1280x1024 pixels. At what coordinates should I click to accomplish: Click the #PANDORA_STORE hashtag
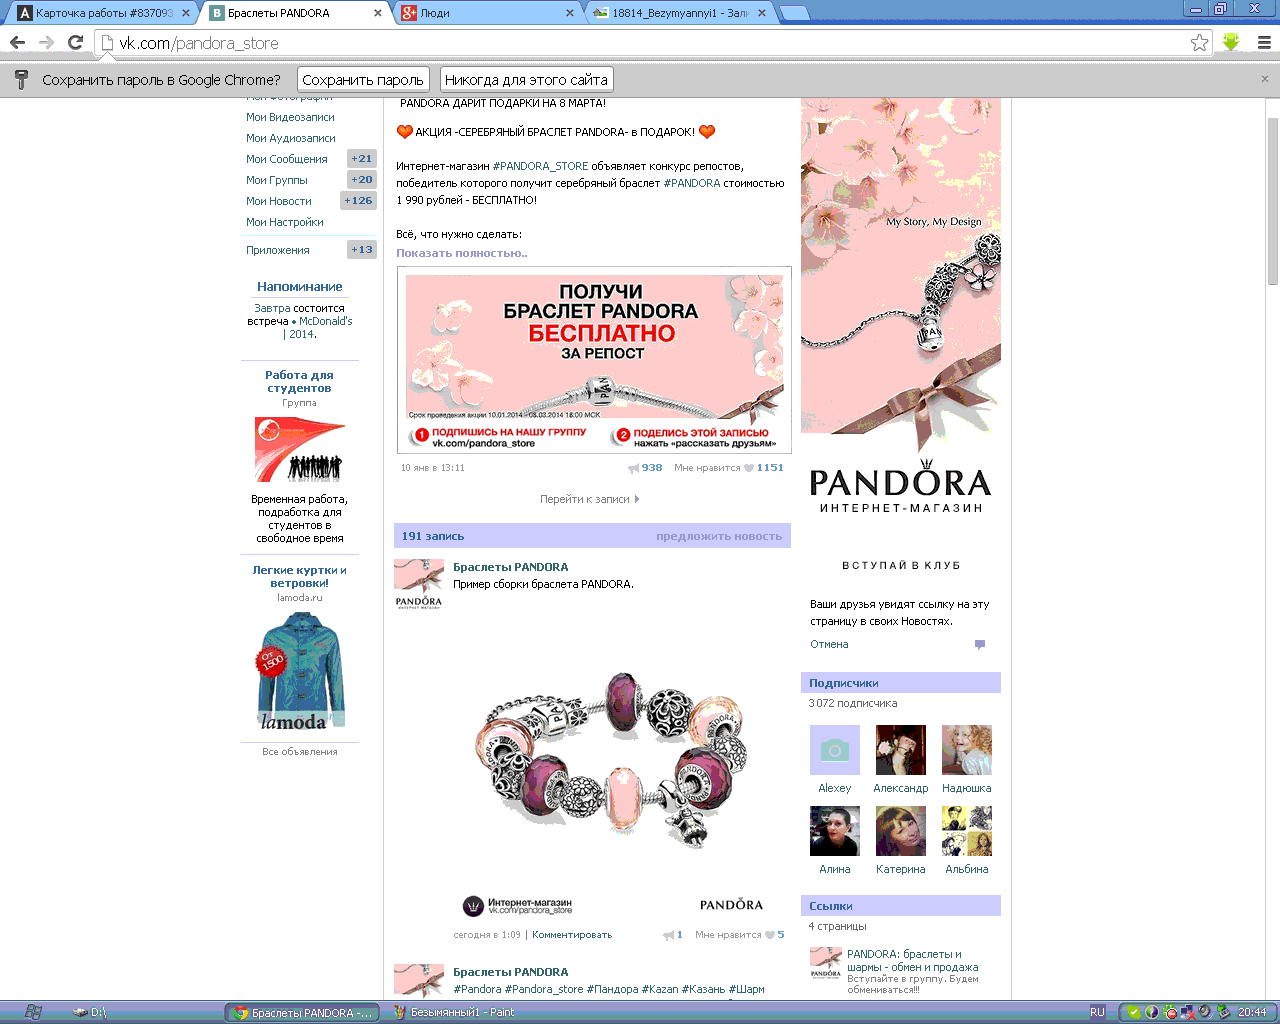point(540,166)
